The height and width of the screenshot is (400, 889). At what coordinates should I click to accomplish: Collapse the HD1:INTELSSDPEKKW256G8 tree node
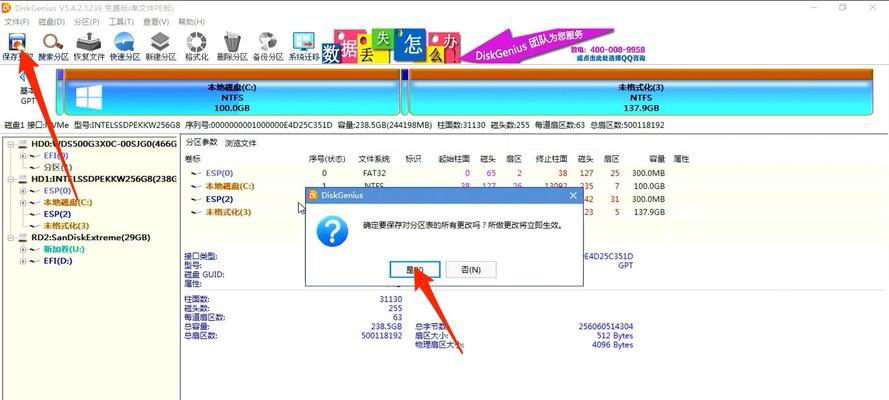[12, 179]
